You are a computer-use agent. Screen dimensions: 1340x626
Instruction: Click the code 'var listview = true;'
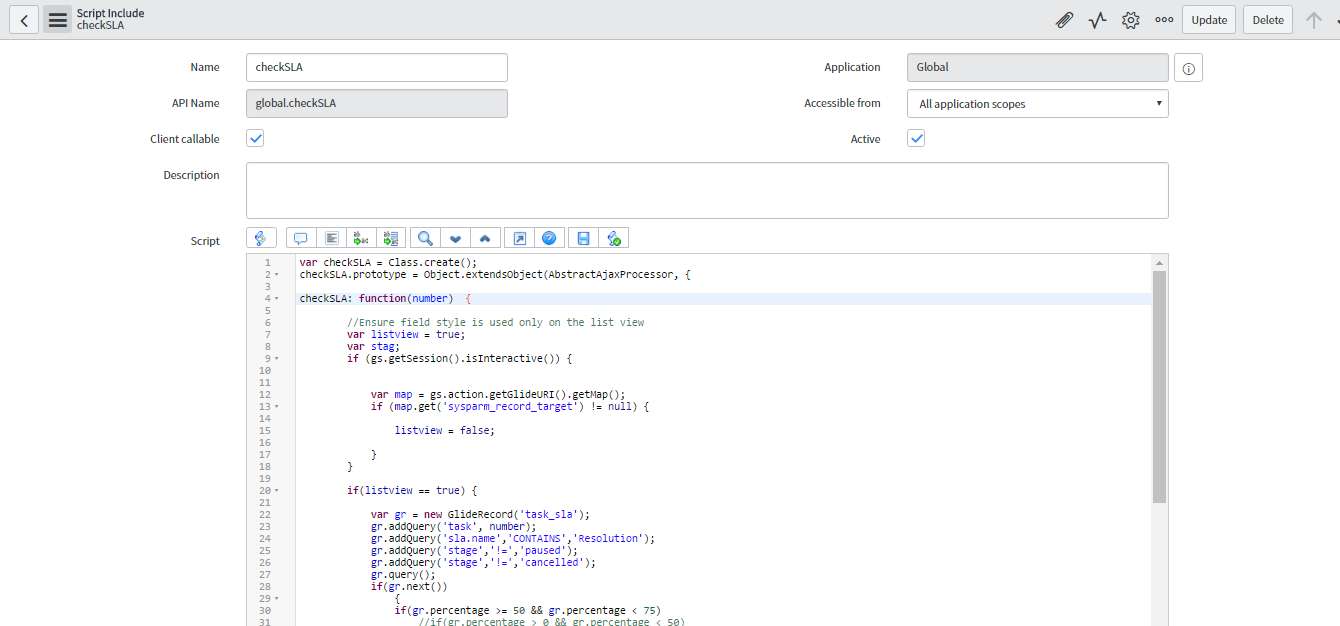tap(406, 334)
